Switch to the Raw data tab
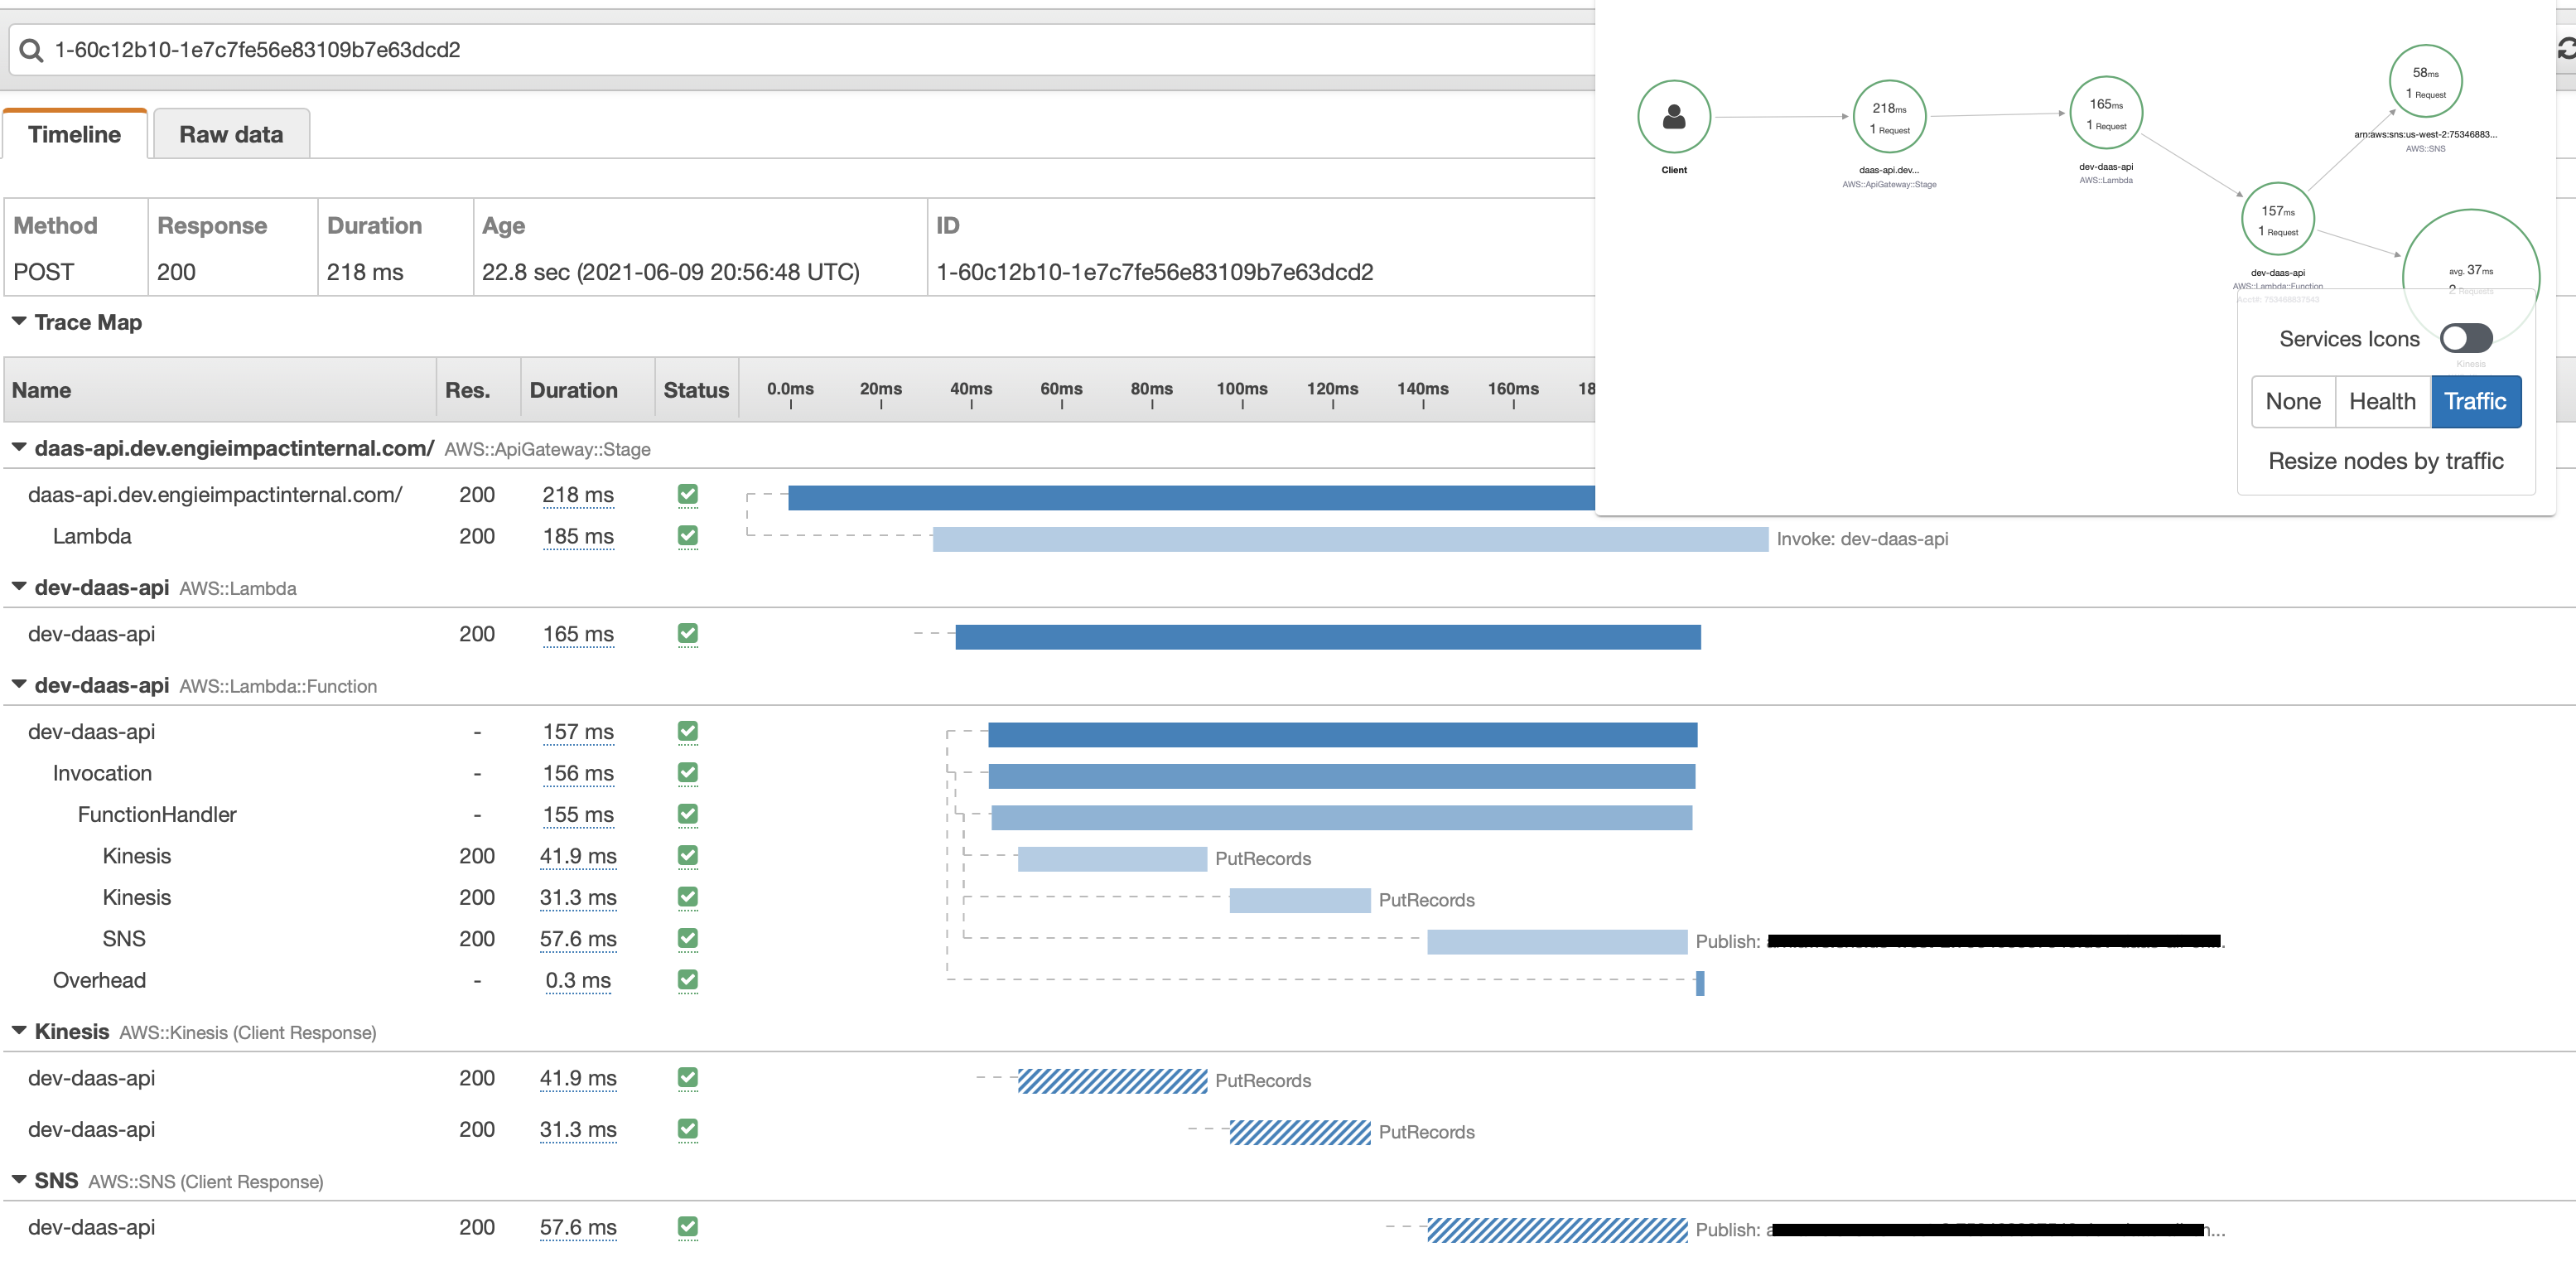The image size is (2576, 1281). click(x=231, y=134)
